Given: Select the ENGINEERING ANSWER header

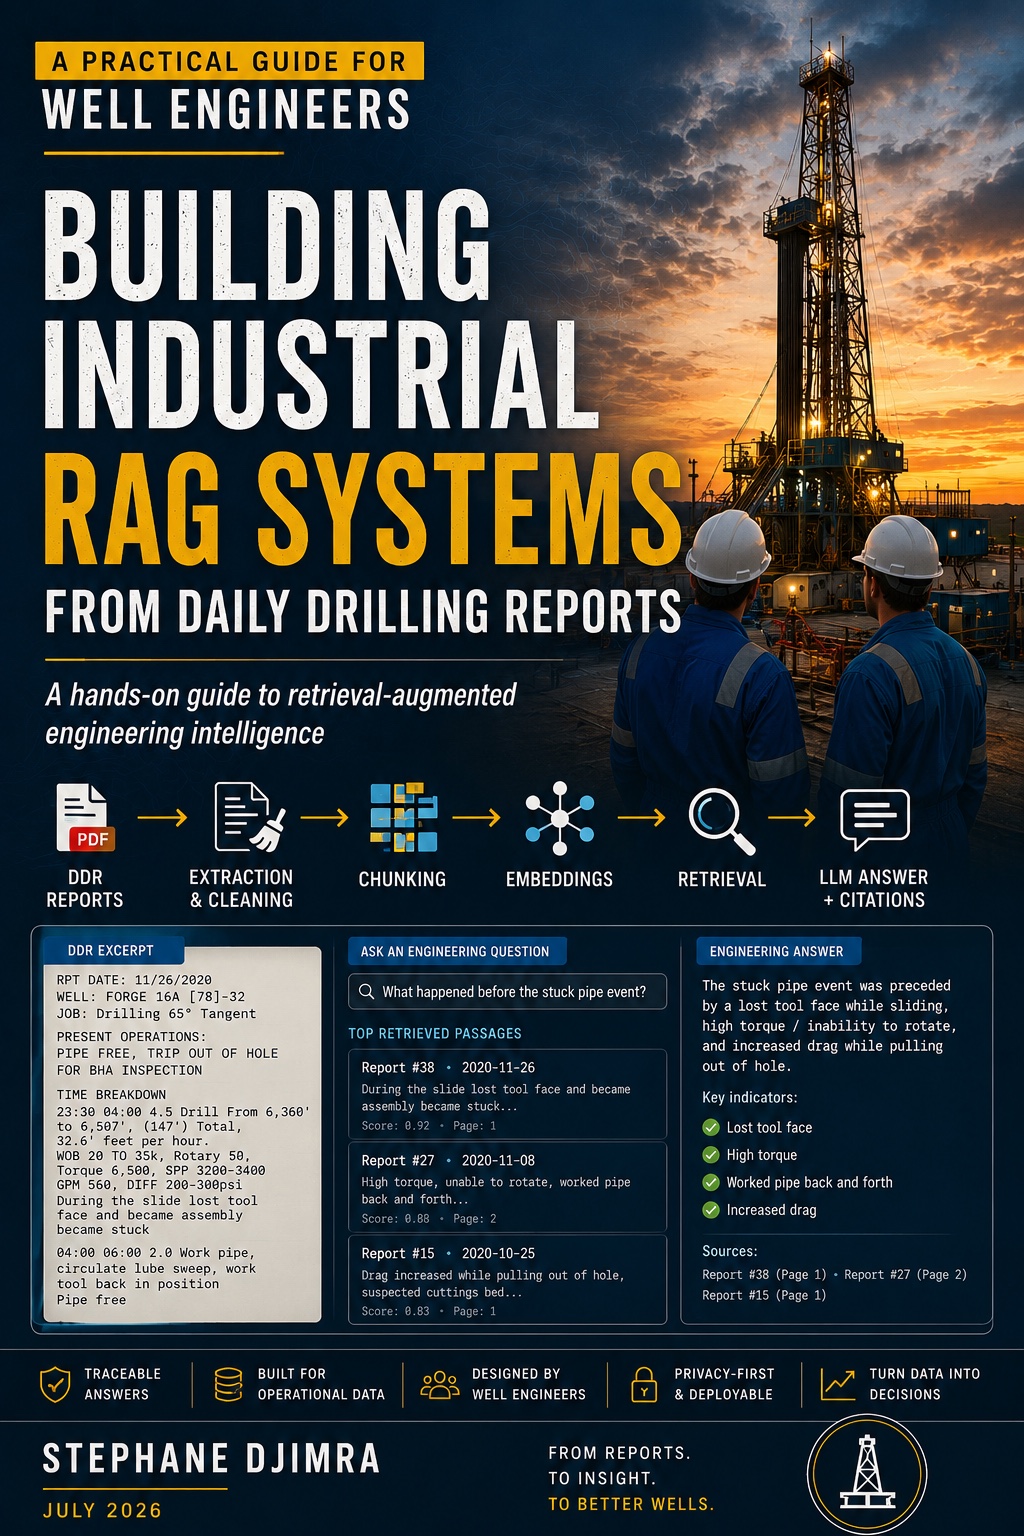Looking at the screenshot, I should (778, 951).
